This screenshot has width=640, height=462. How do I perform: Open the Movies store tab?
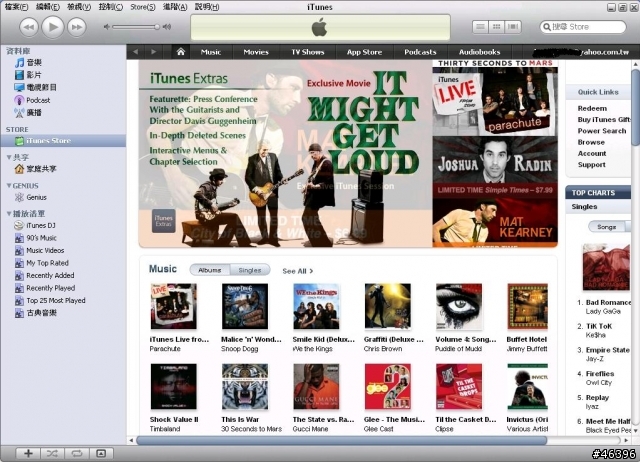256,52
